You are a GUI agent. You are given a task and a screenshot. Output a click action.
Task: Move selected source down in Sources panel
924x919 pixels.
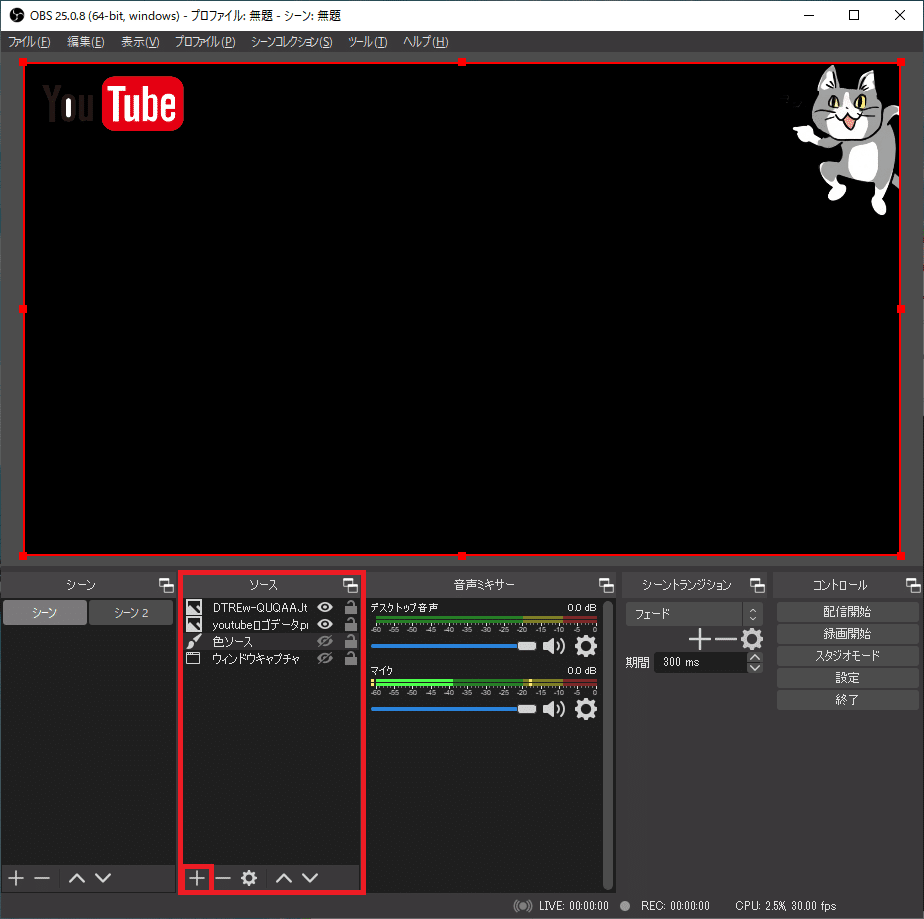(311, 878)
